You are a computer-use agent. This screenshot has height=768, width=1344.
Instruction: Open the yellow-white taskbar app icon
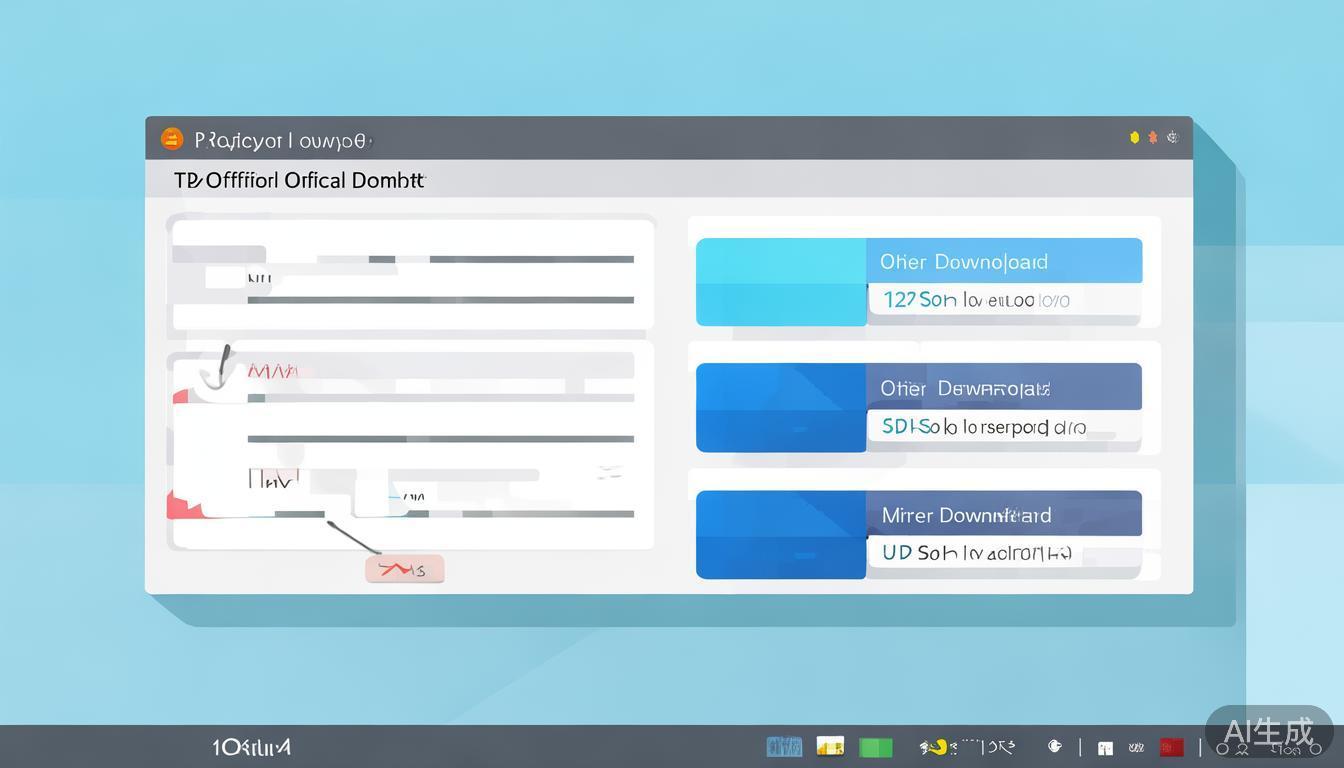click(x=830, y=746)
